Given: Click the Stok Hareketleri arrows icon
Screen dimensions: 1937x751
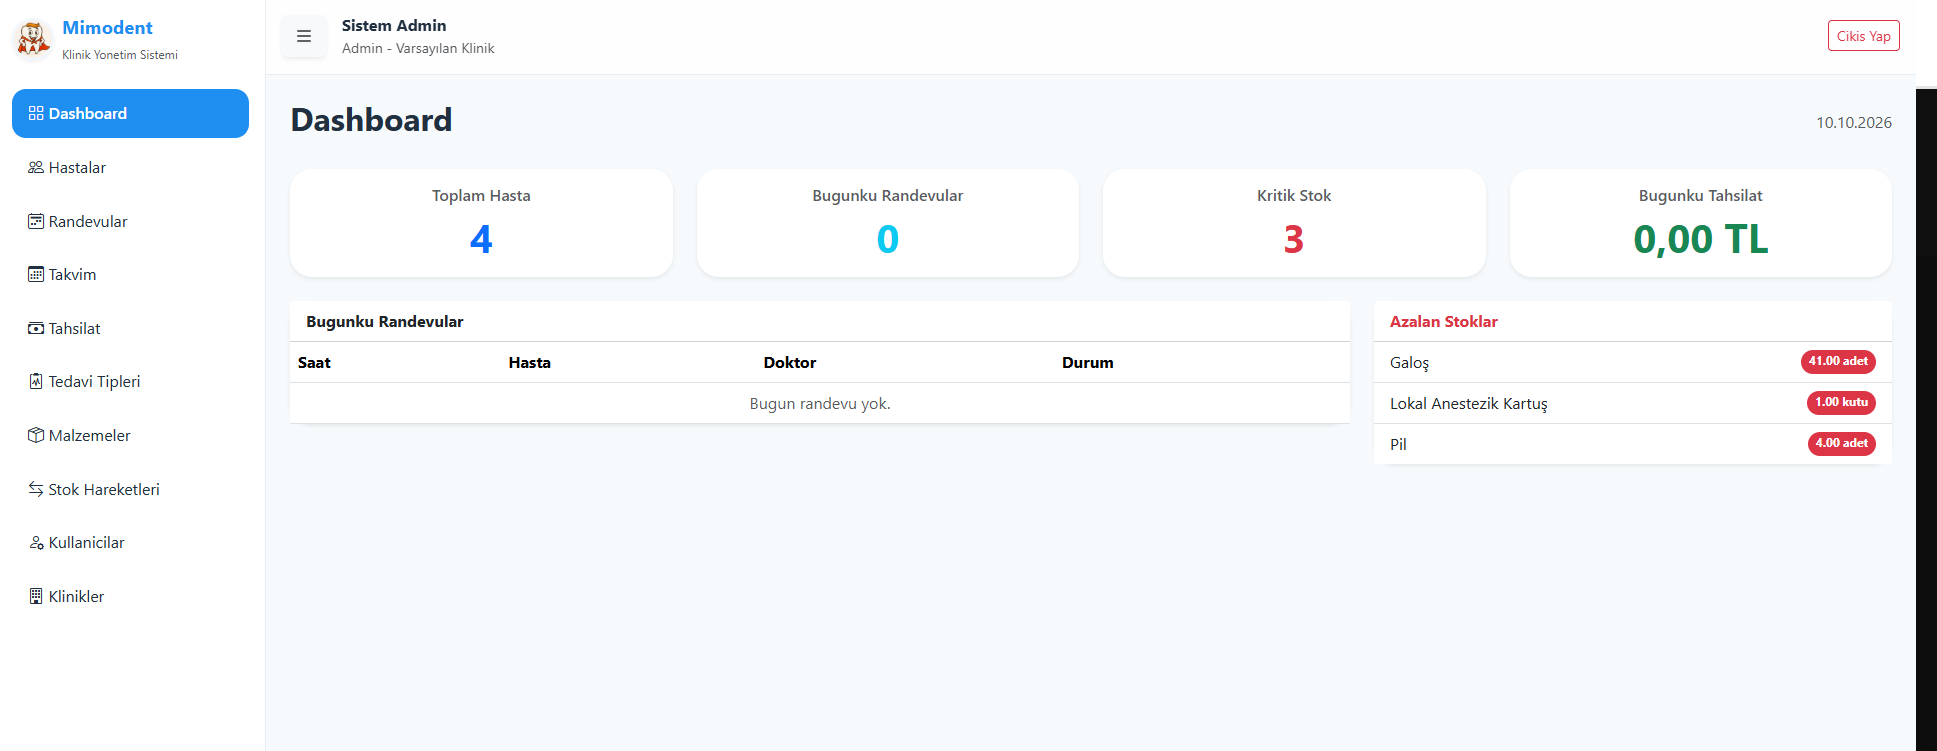Looking at the screenshot, I should coord(36,489).
